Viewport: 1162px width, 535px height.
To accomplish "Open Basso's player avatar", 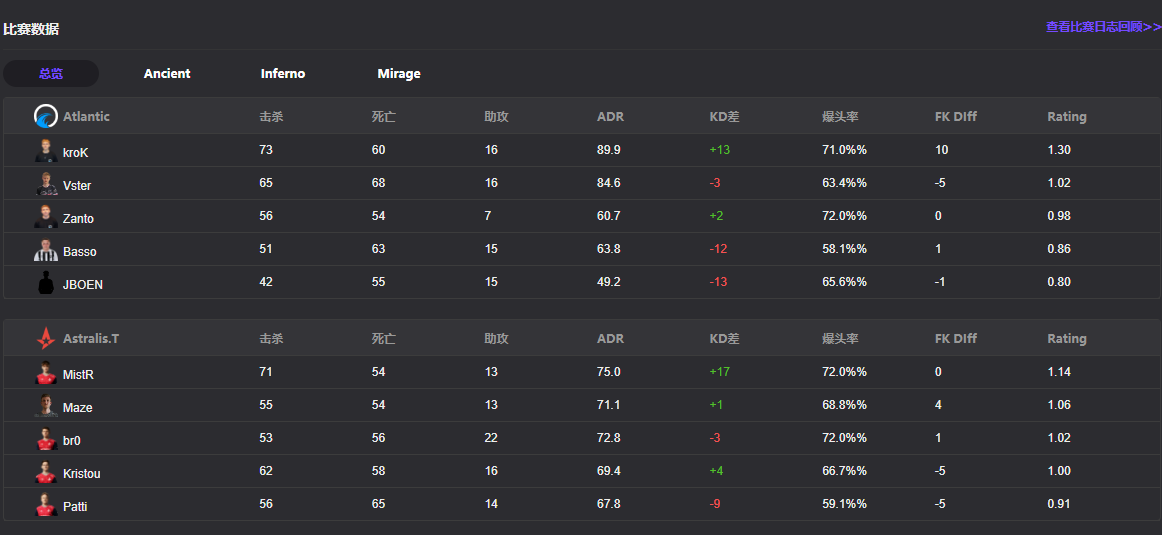I will pyautogui.click(x=46, y=249).
